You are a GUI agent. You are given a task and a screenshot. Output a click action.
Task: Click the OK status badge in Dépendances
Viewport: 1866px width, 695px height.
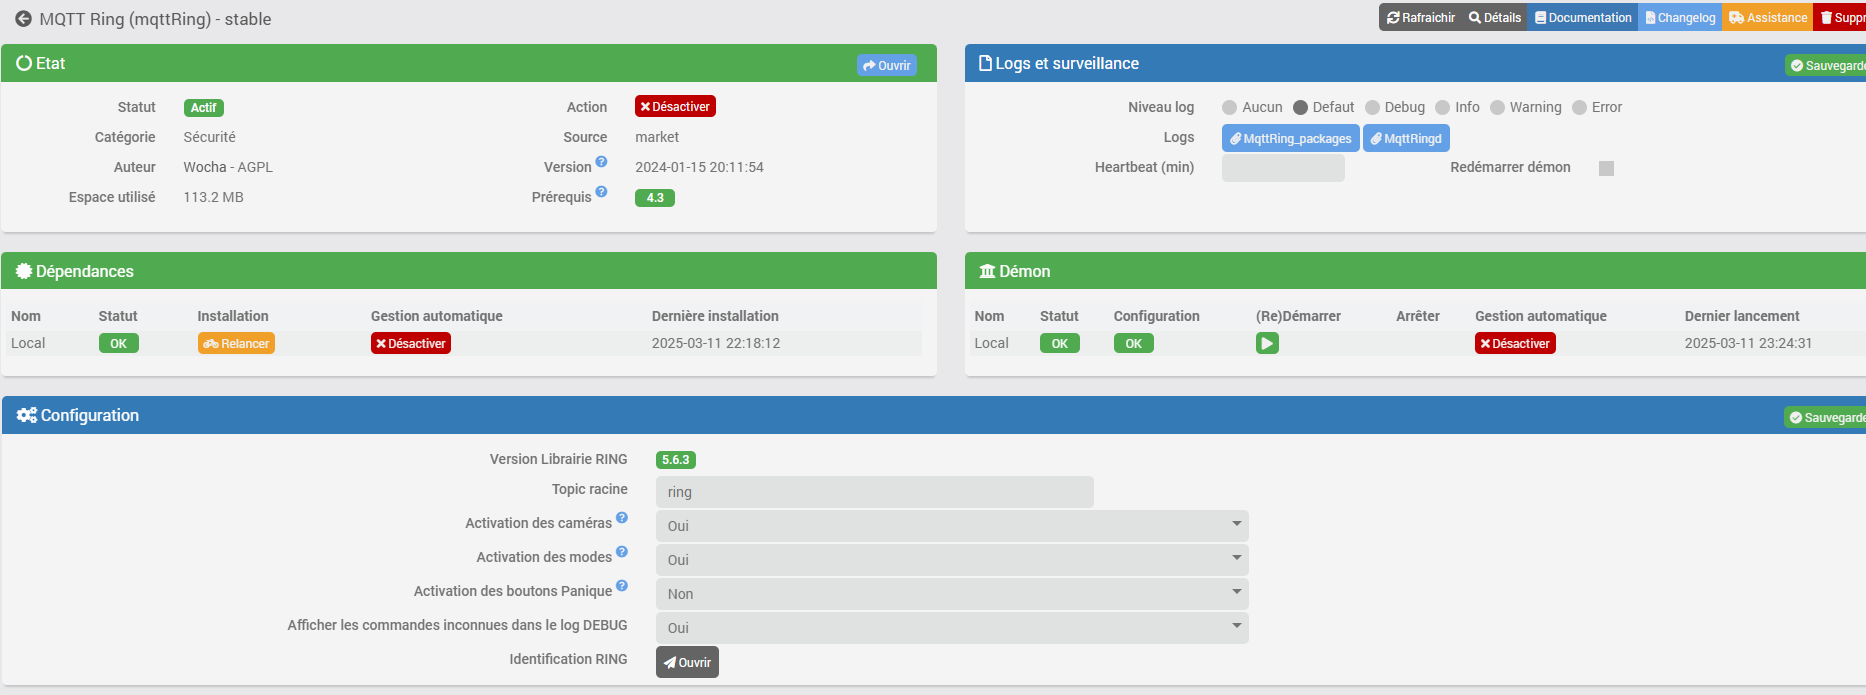pos(118,343)
